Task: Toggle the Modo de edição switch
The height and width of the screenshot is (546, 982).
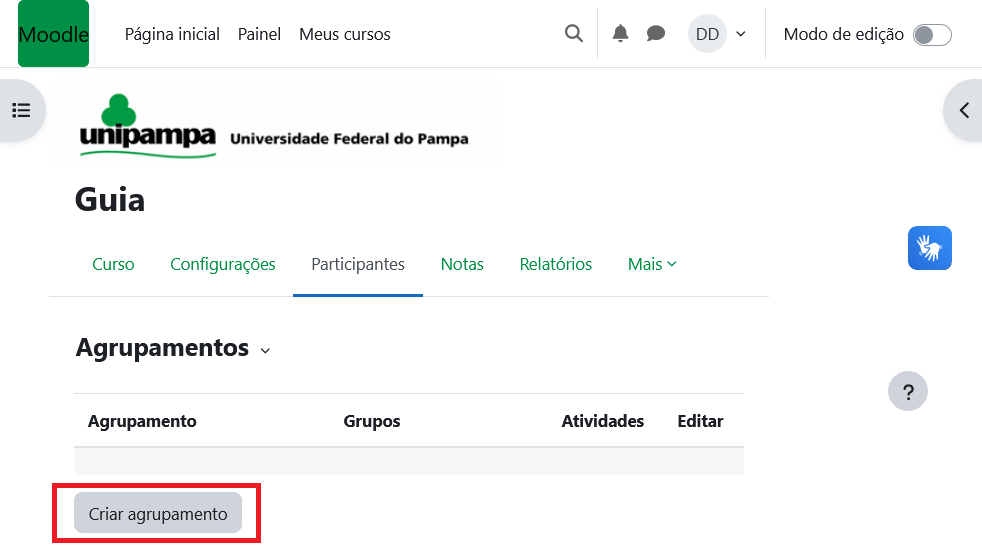Action: 932,35
